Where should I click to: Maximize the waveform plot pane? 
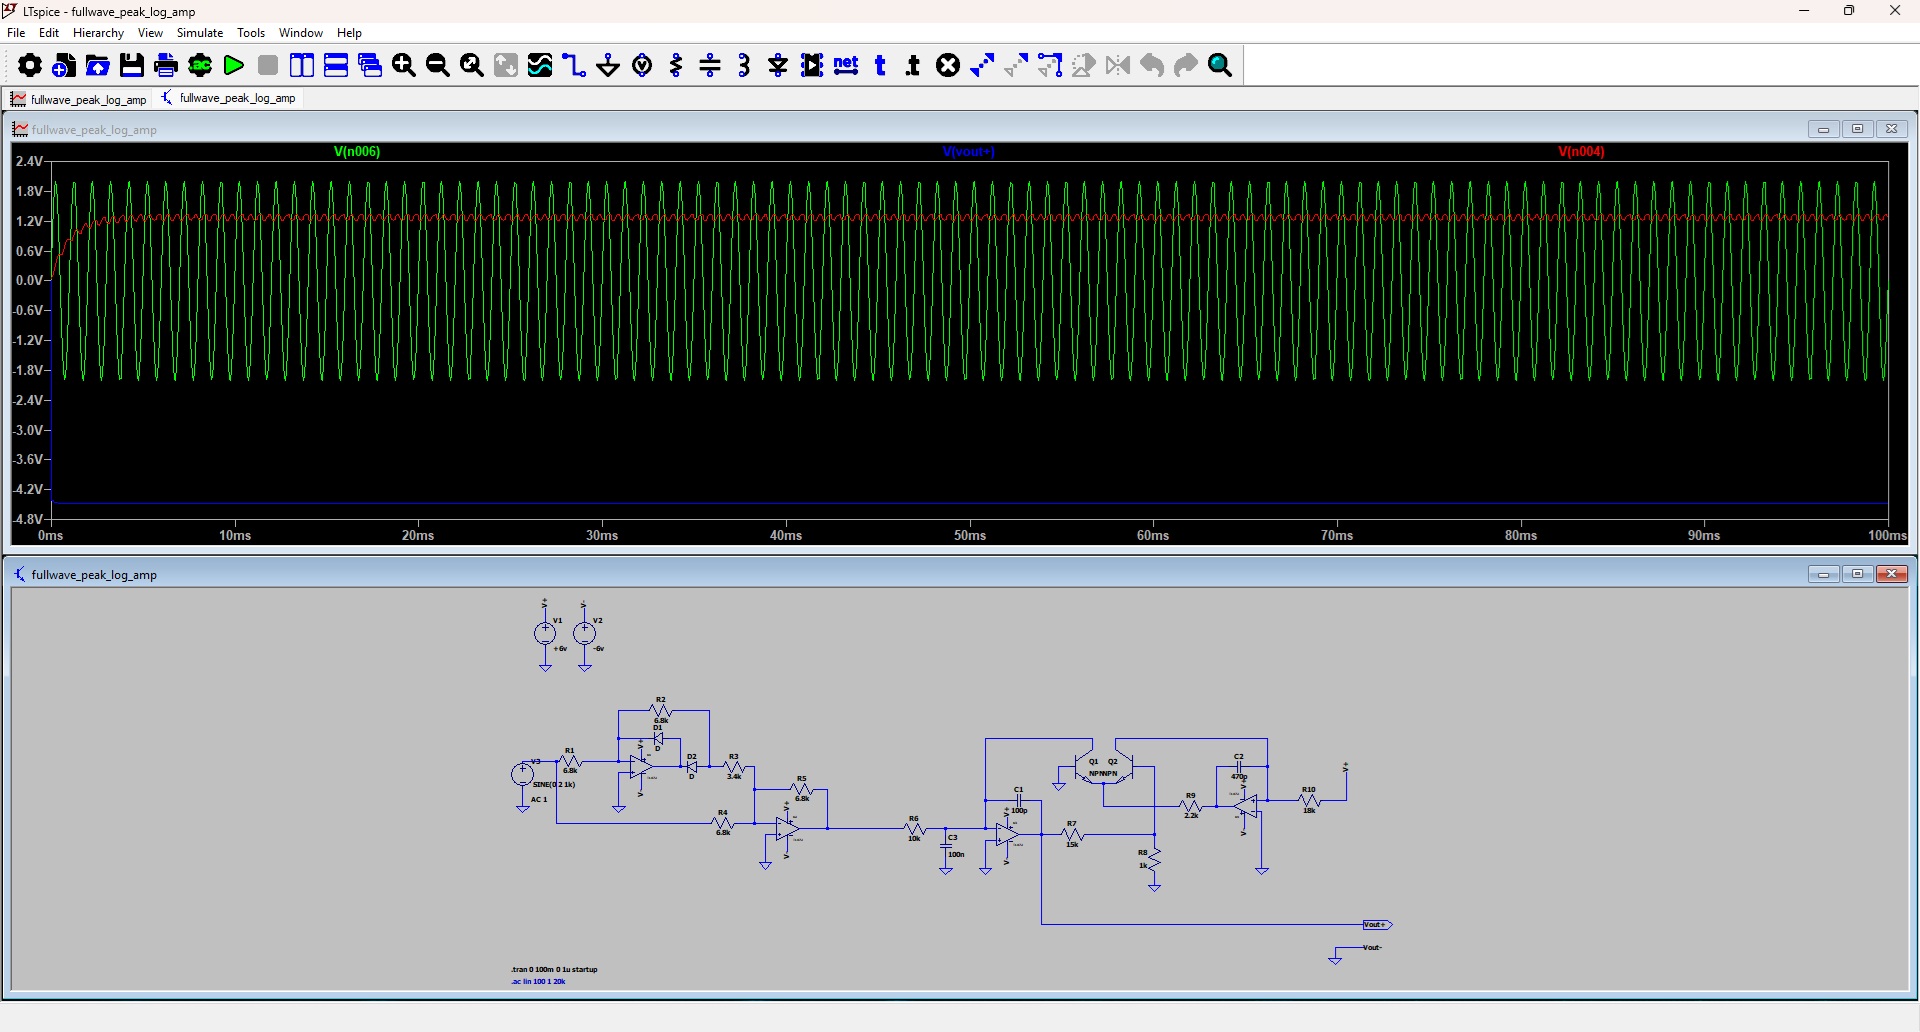pyautogui.click(x=1857, y=129)
